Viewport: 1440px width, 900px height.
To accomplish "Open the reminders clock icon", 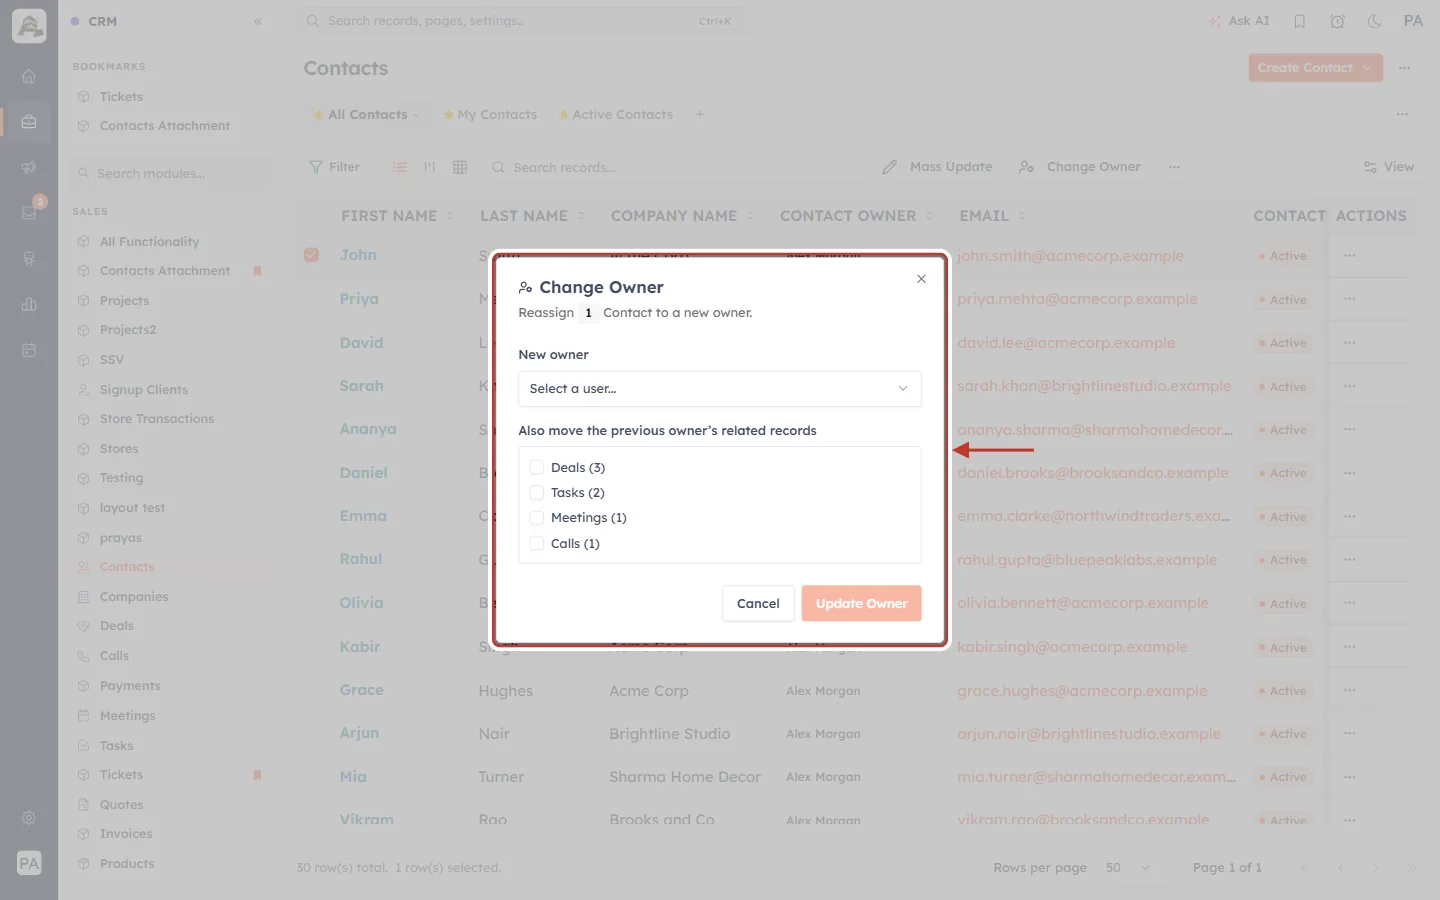I will pos(1337,21).
